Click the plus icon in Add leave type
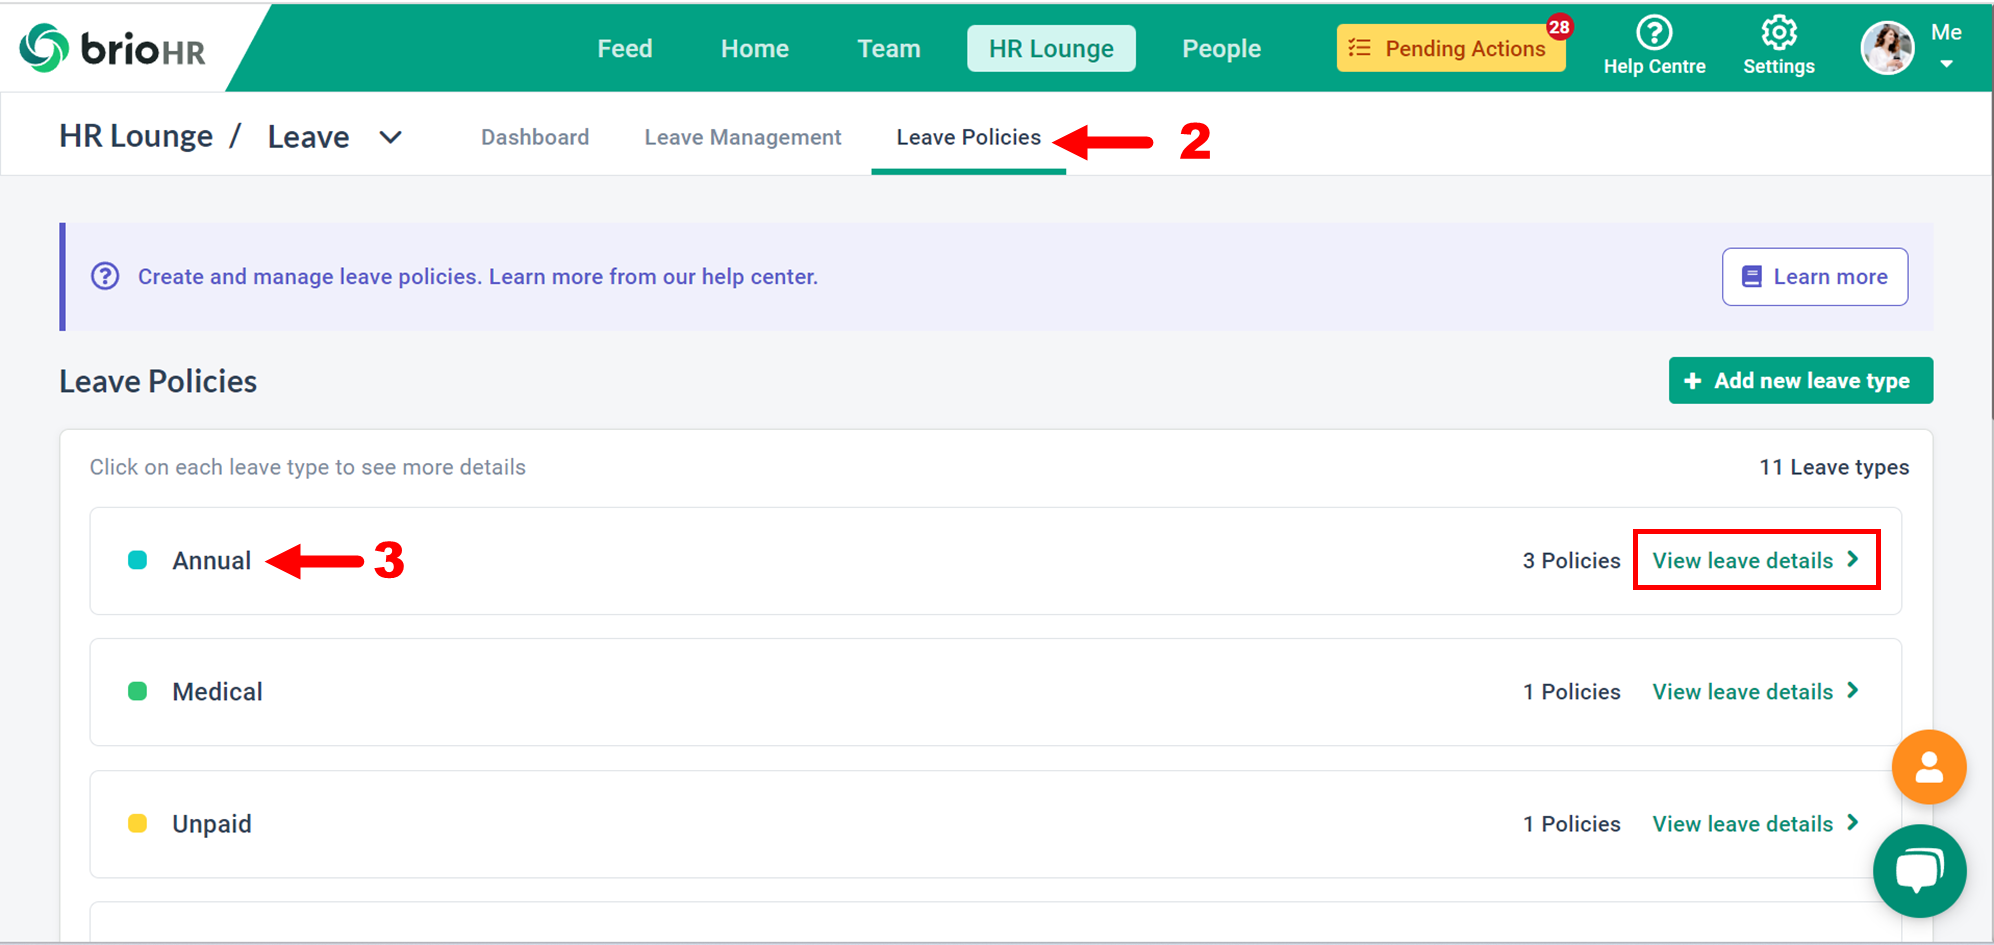Screen dimensions: 1994x945 click(1692, 381)
